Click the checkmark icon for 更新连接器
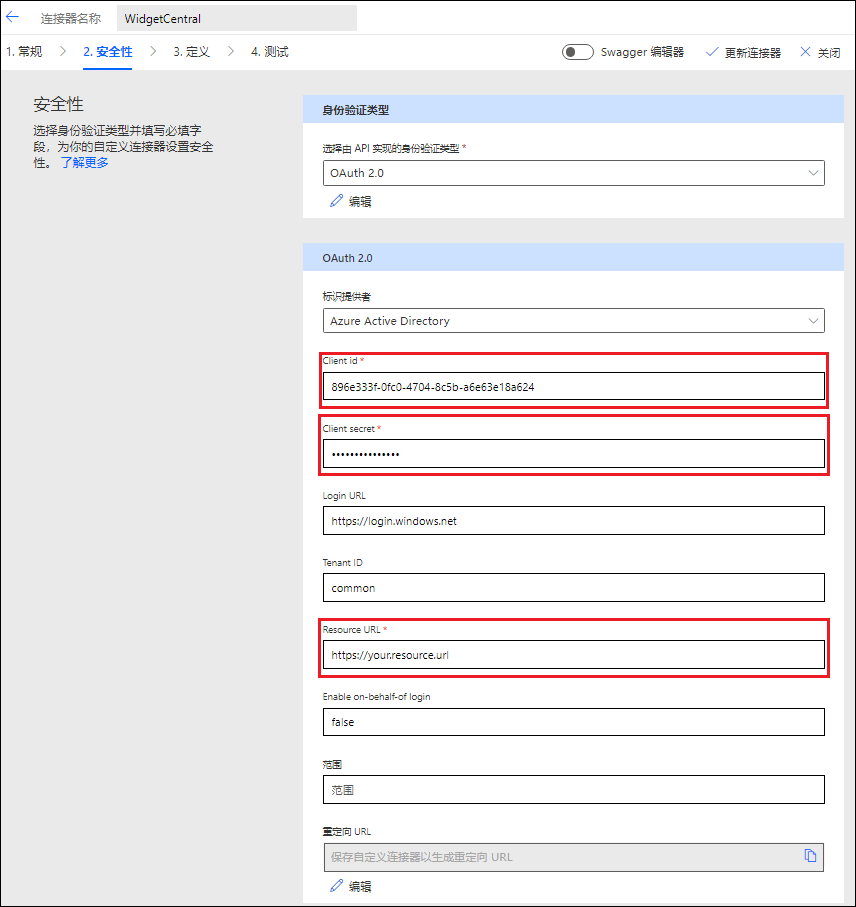 (x=712, y=52)
